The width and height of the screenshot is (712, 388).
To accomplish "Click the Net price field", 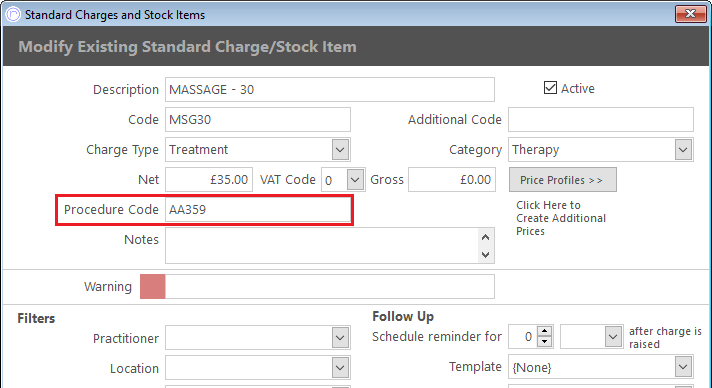I will click(x=209, y=179).
